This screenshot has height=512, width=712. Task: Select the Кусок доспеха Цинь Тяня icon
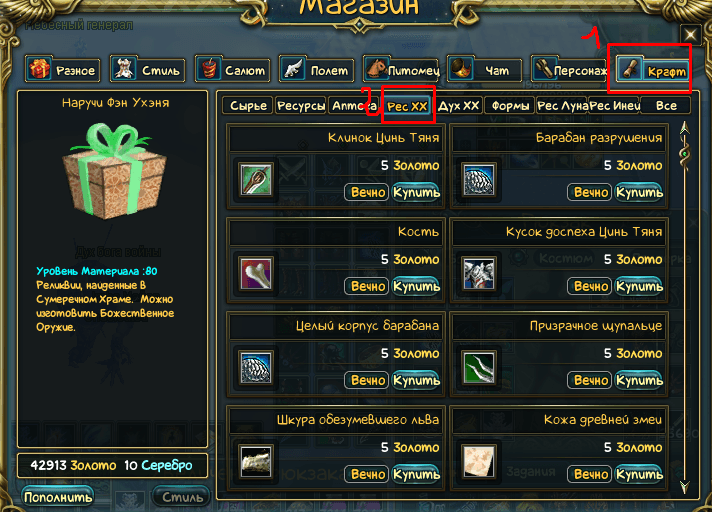(x=479, y=274)
